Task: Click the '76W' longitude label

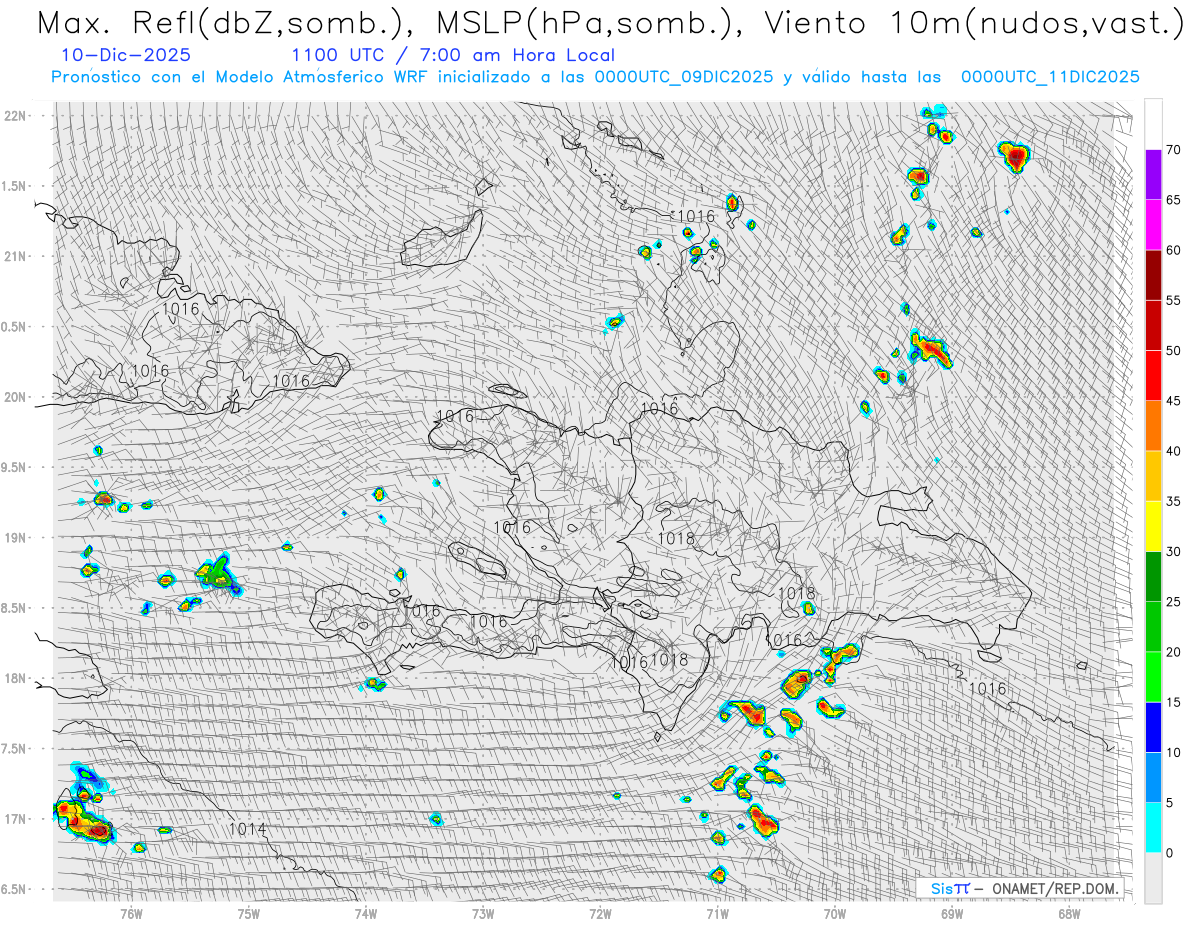Action: [x=131, y=912]
